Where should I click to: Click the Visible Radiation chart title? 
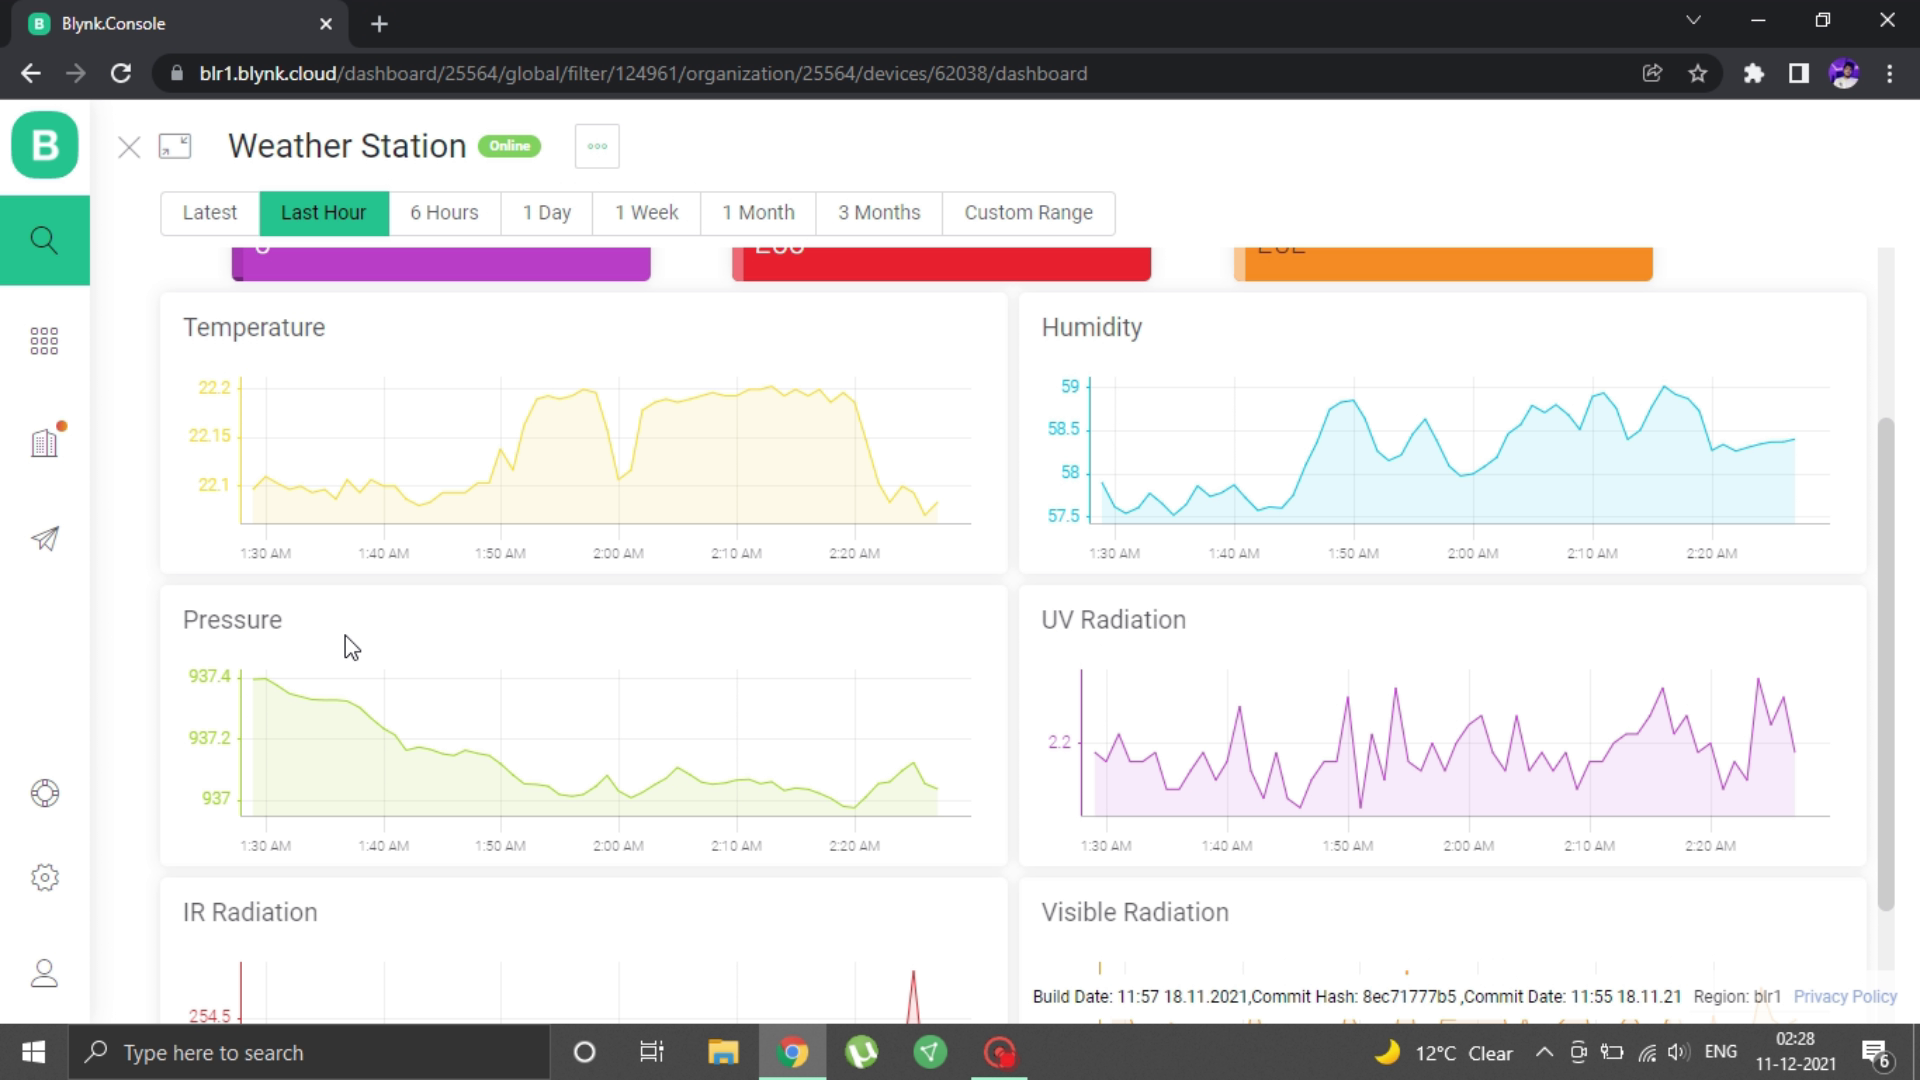pos(1135,912)
